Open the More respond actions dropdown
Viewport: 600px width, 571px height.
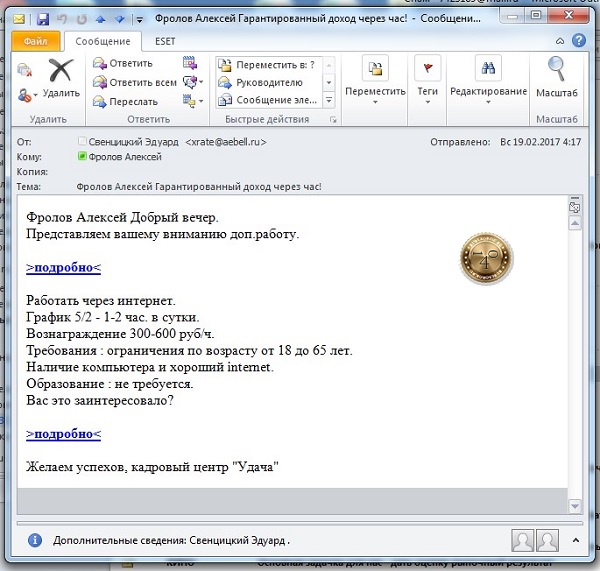click(x=193, y=101)
